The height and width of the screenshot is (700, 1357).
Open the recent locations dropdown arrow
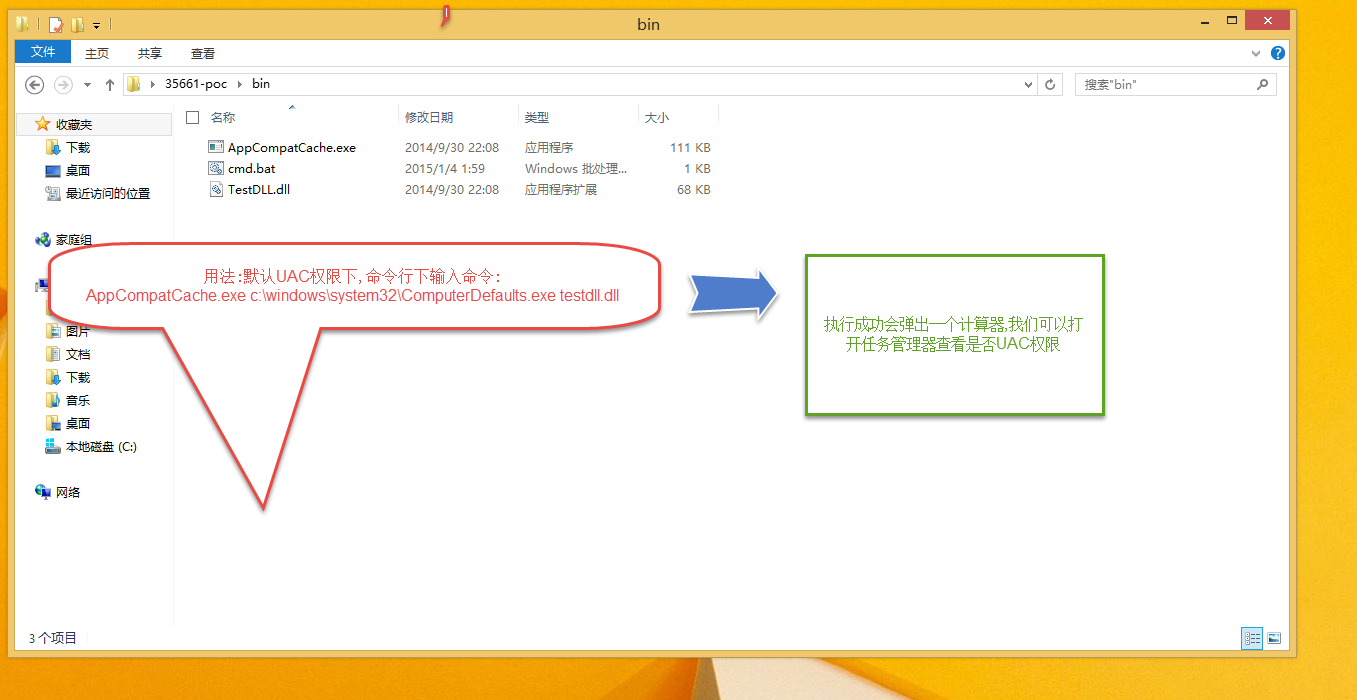click(x=88, y=85)
